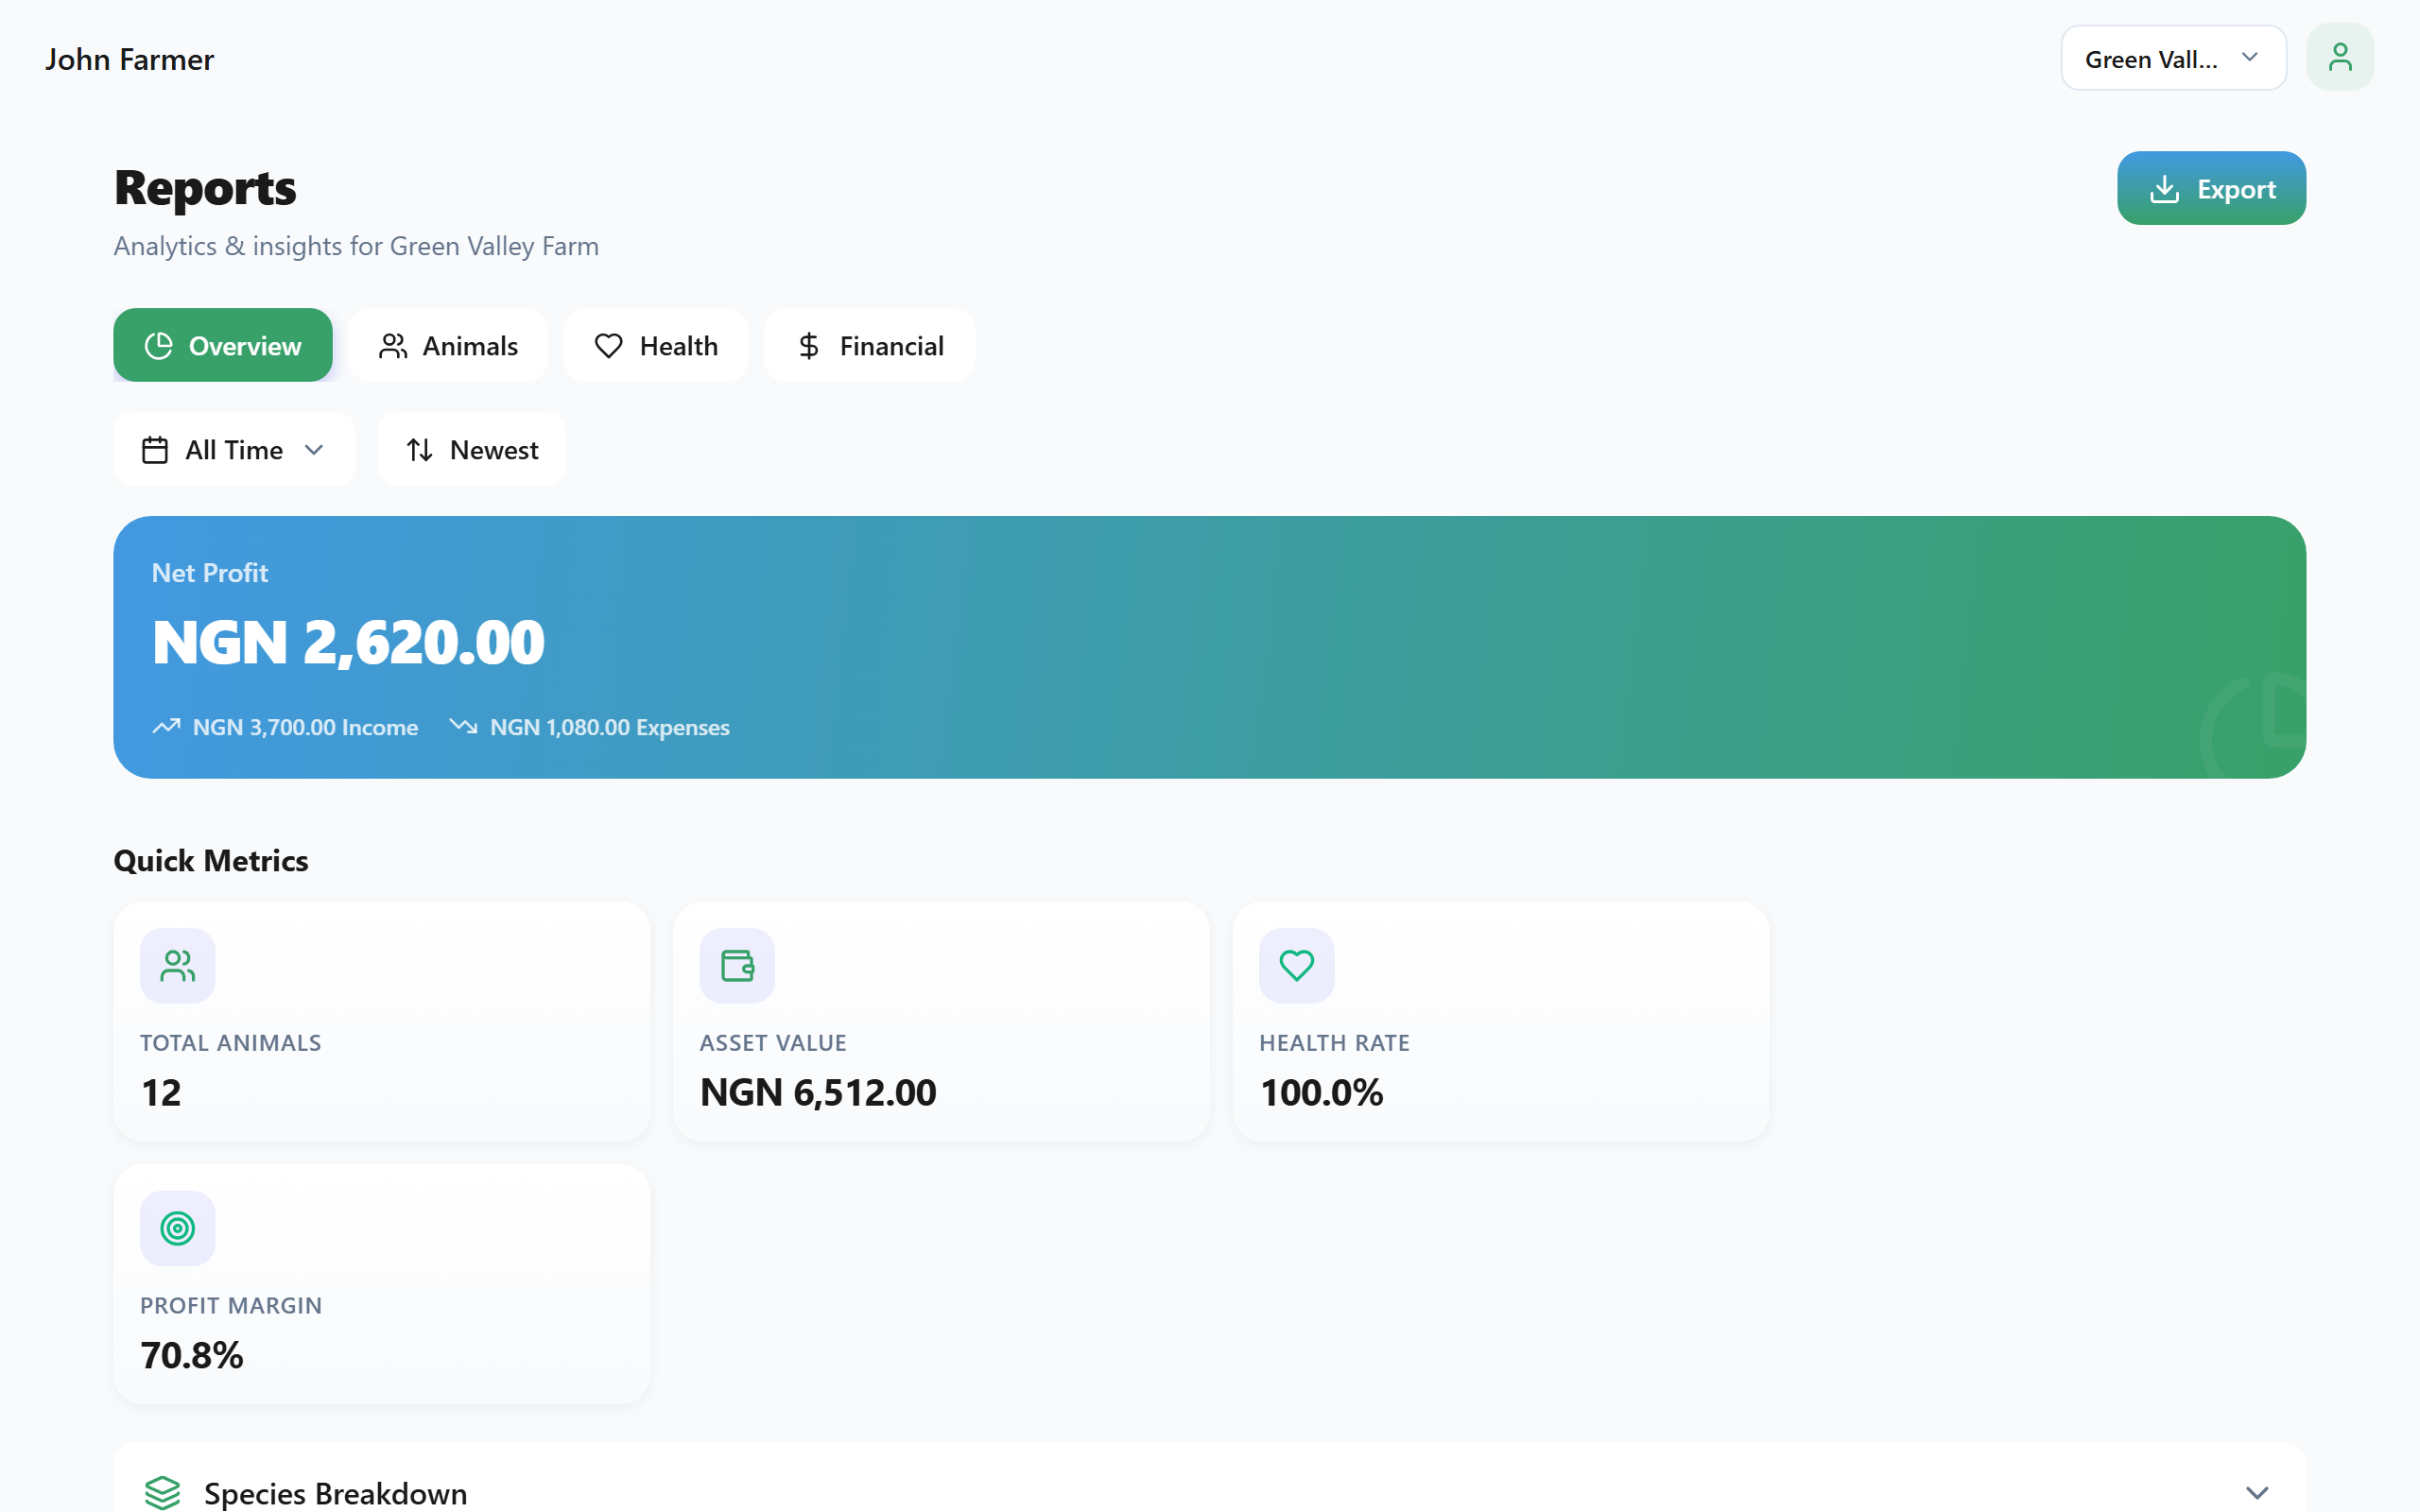Screen dimensions: 2420x1512
Task: Click the Quick Metrics heading
Action: (x=211, y=861)
